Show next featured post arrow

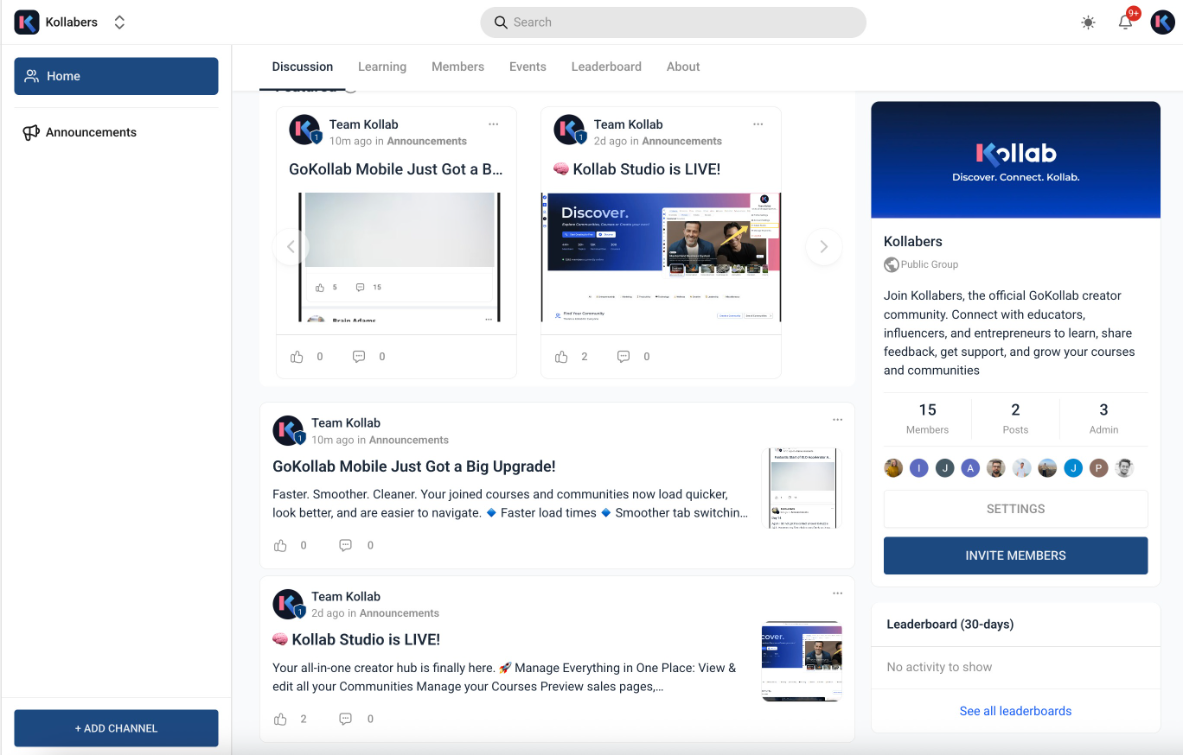pos(824,247)
